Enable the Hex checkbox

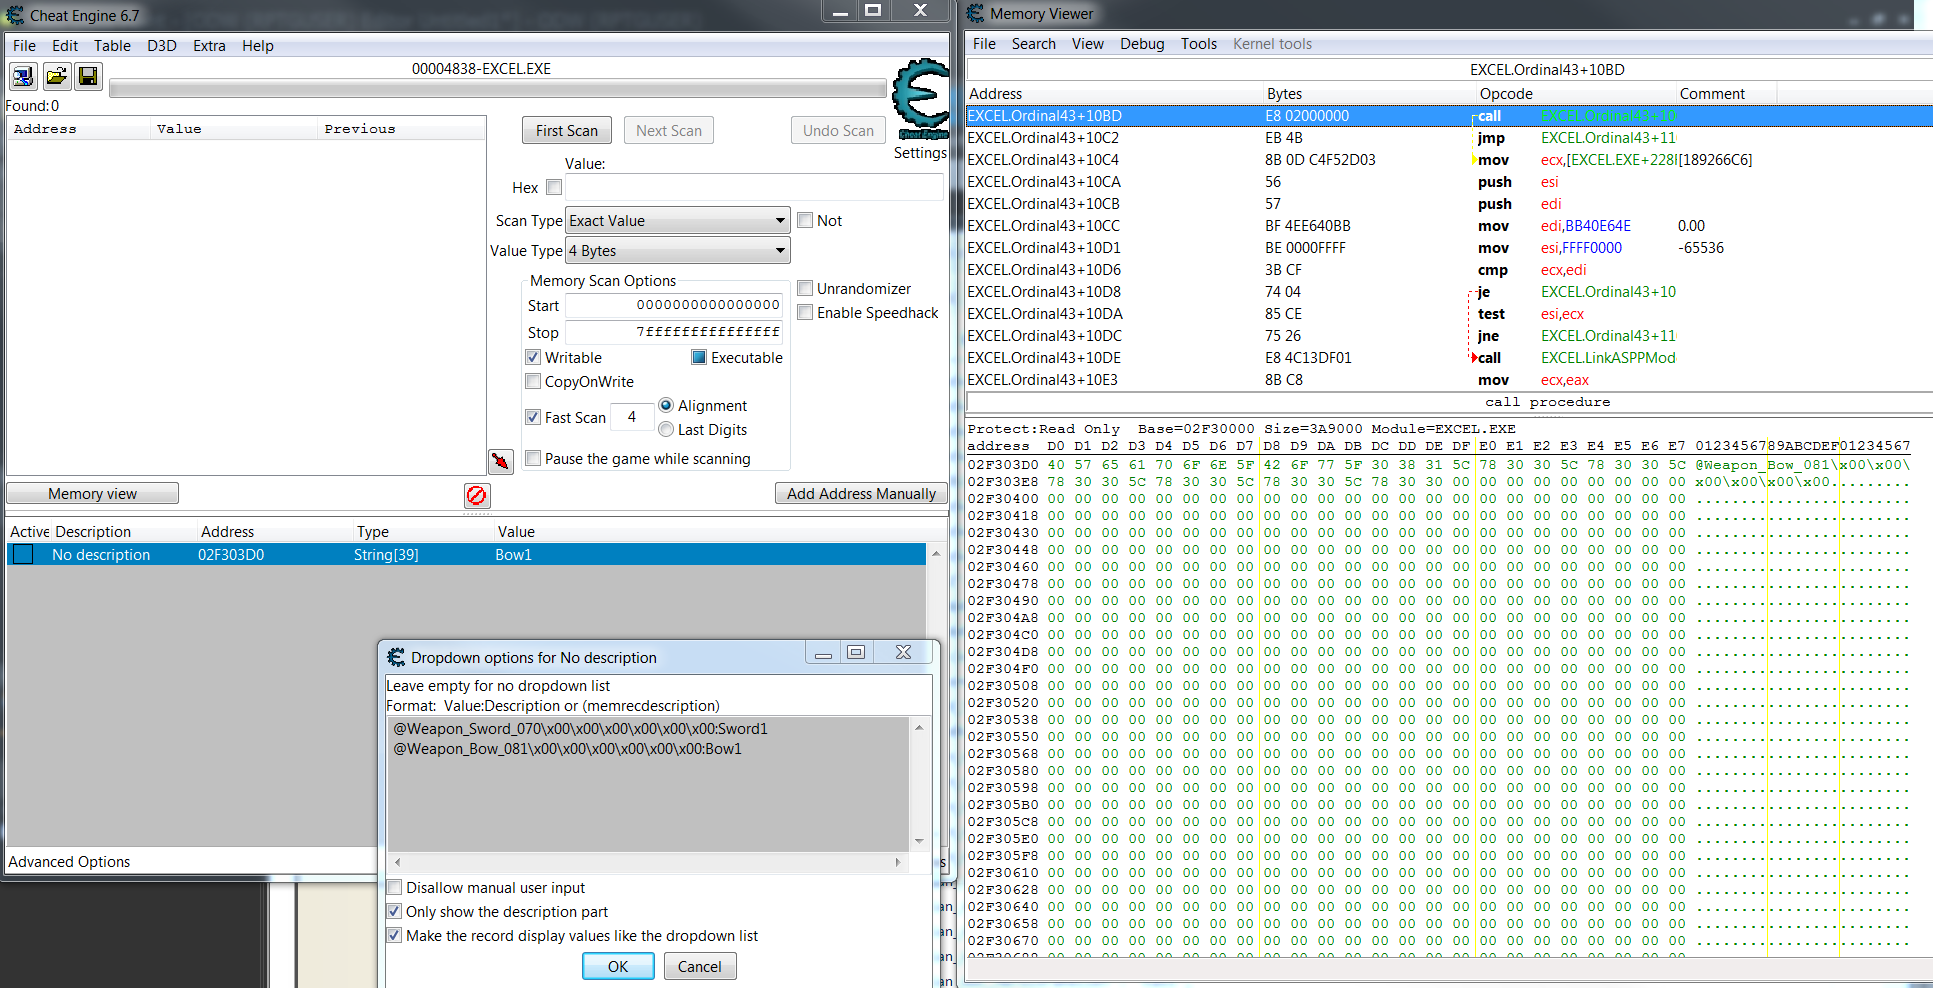(554, 187)
